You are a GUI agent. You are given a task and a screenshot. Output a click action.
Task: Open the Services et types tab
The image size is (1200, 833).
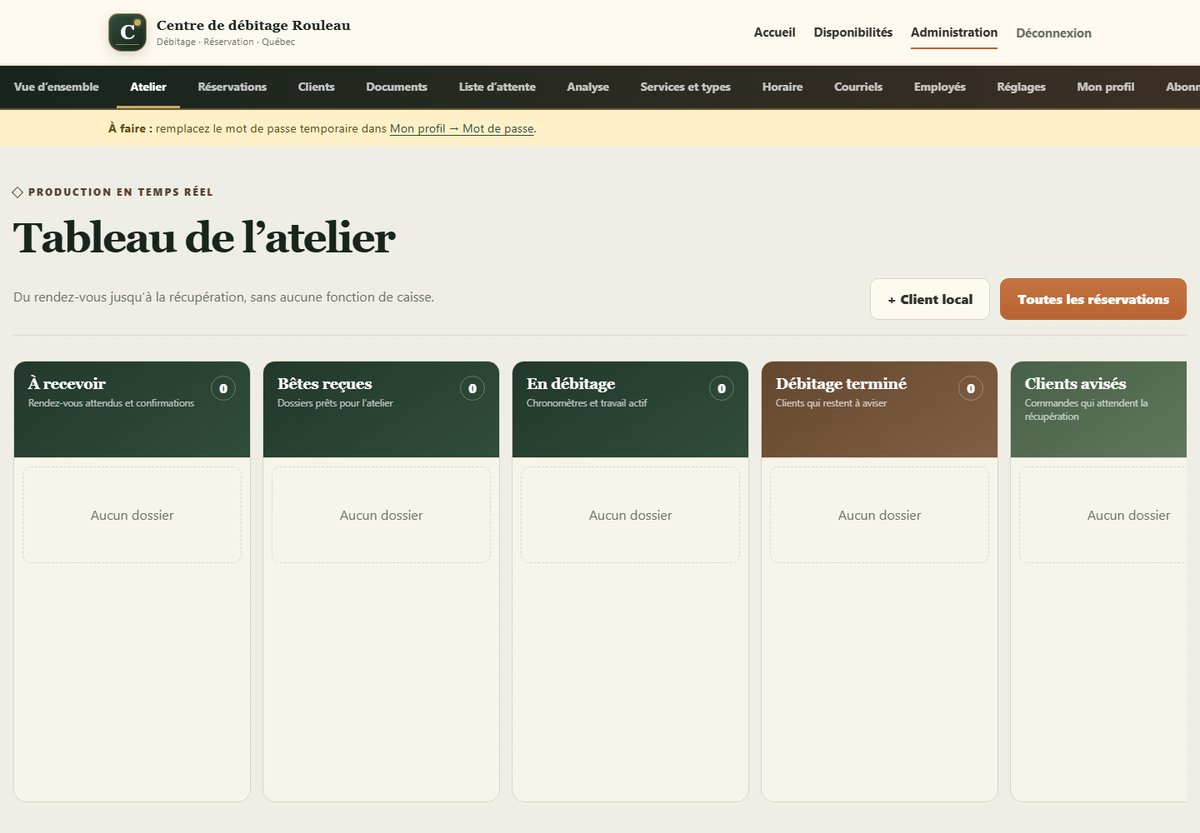click(685, 87)
